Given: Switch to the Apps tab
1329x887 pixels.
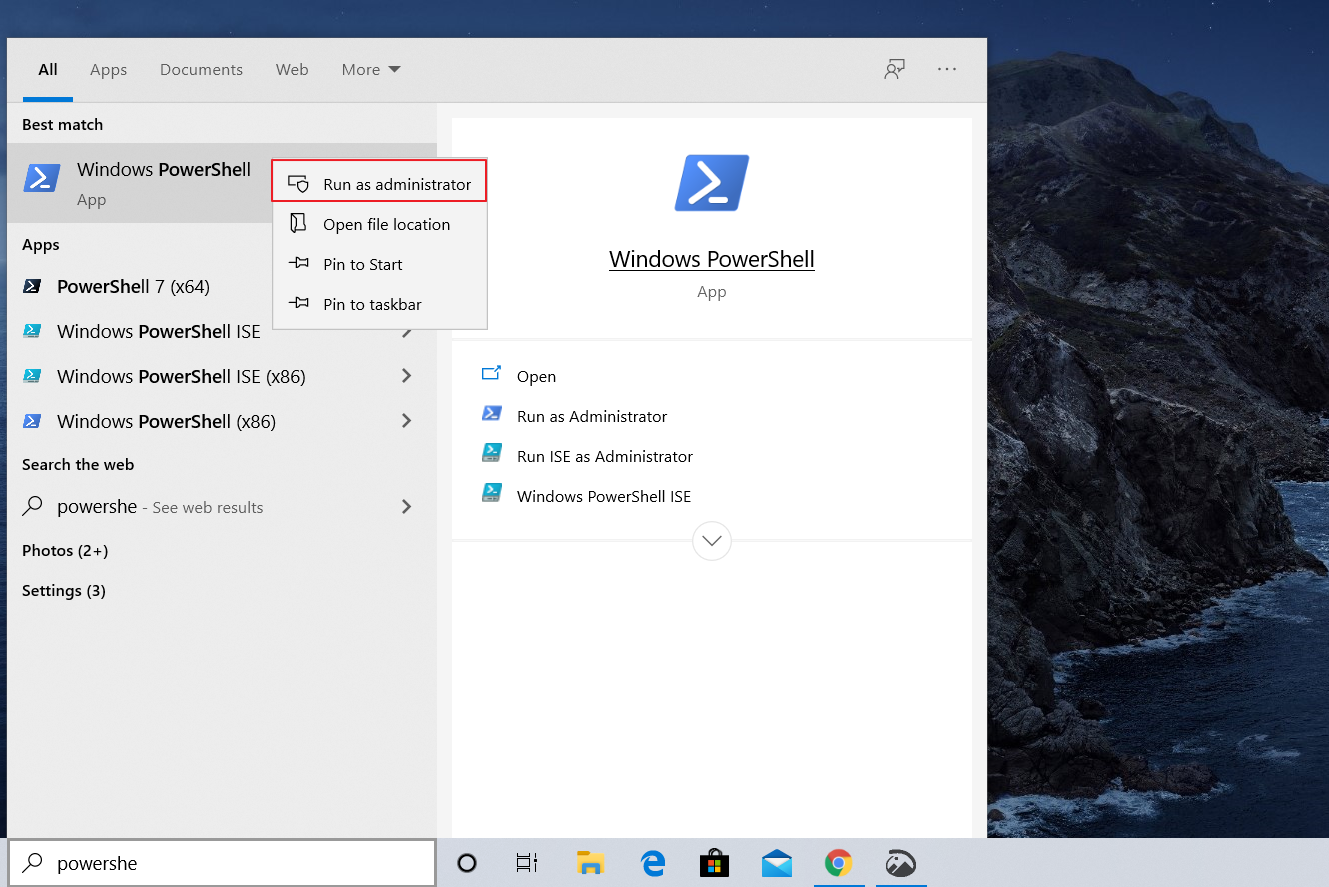Looking at the screenshot, I should 108,70.
